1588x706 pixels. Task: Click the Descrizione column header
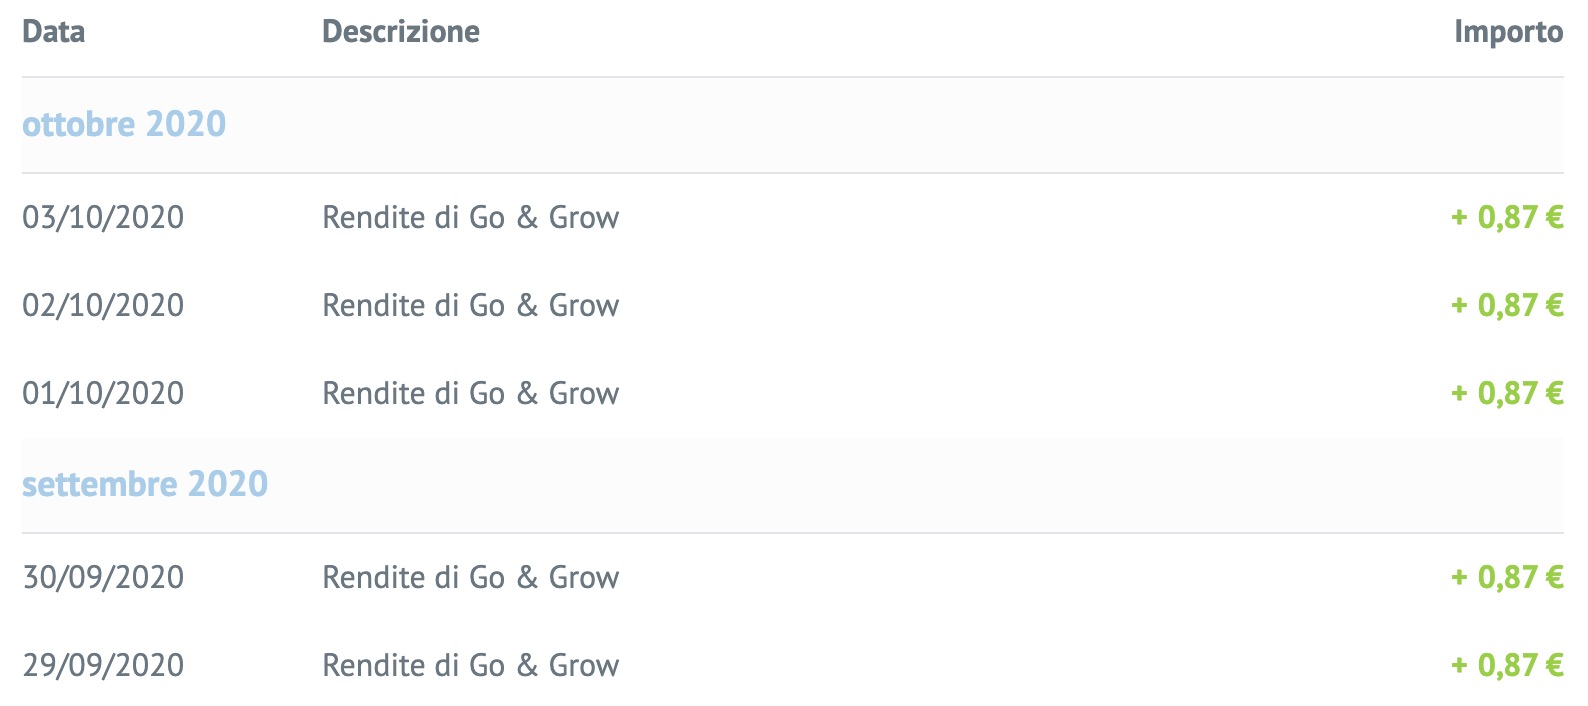point(400,32)
